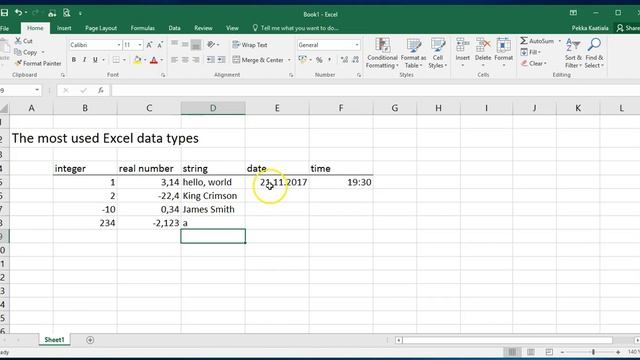Screen dimensions: 640x360
Task: Toggle Italic formatting
Action: click(x=84, y=60)
